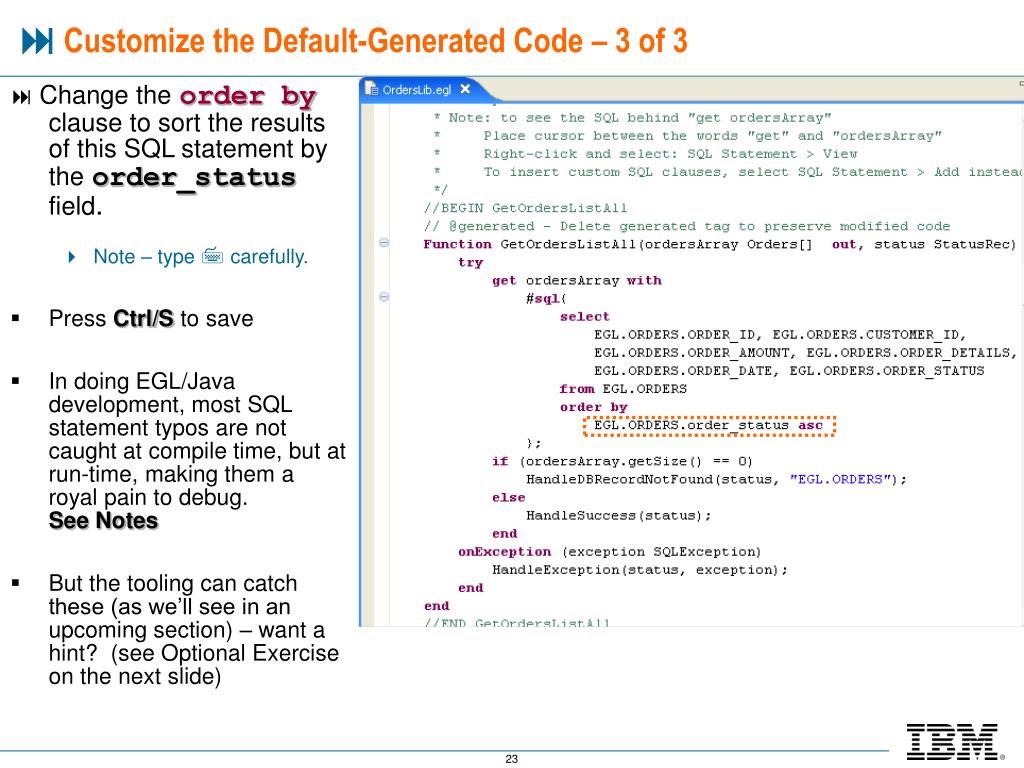Close the OrdersLib.egl tab
Image resolution: width=1024 pixels, height=768 pixels.
pyautogui.click(x=465, y=89)
